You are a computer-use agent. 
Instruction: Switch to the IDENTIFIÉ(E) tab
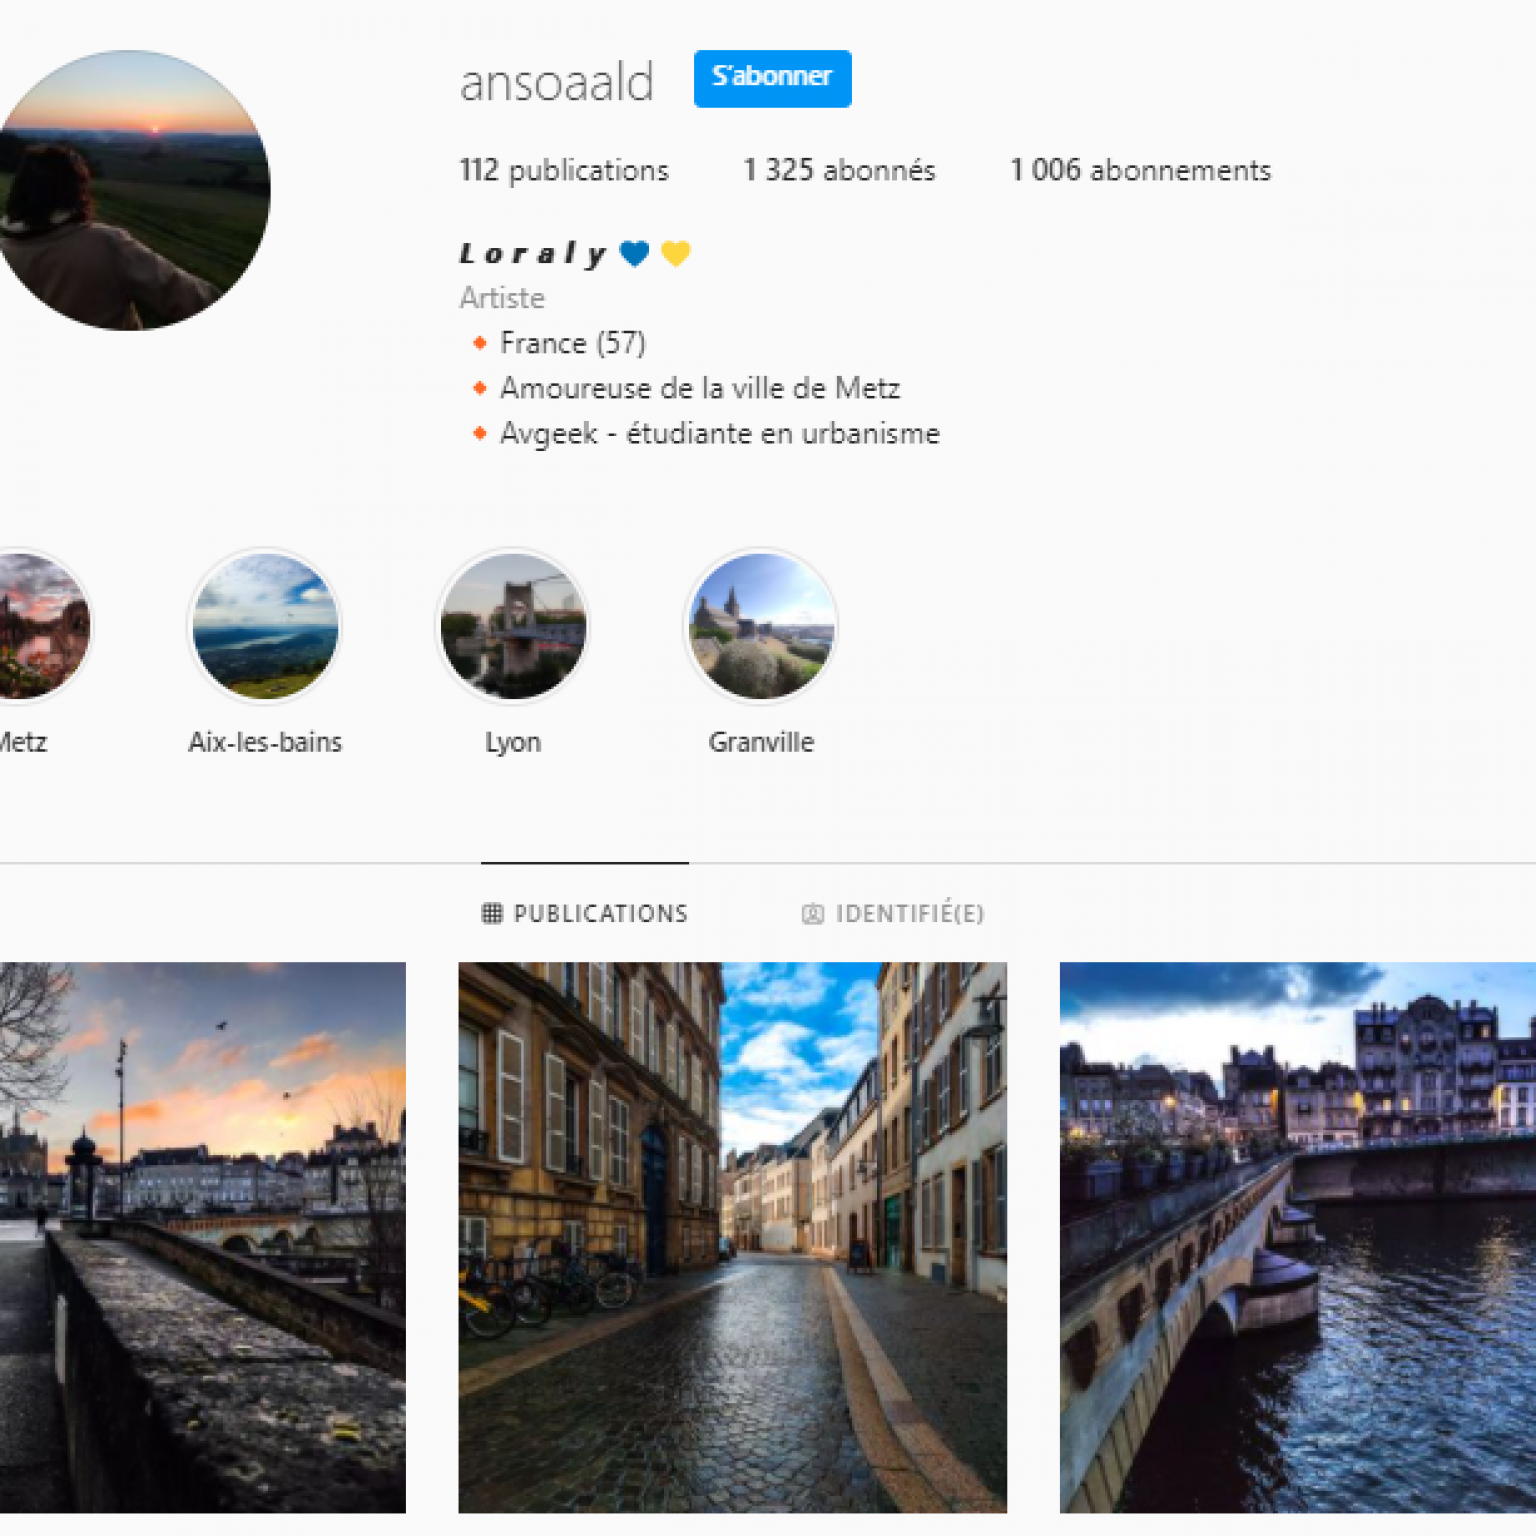tap(893, 913)
